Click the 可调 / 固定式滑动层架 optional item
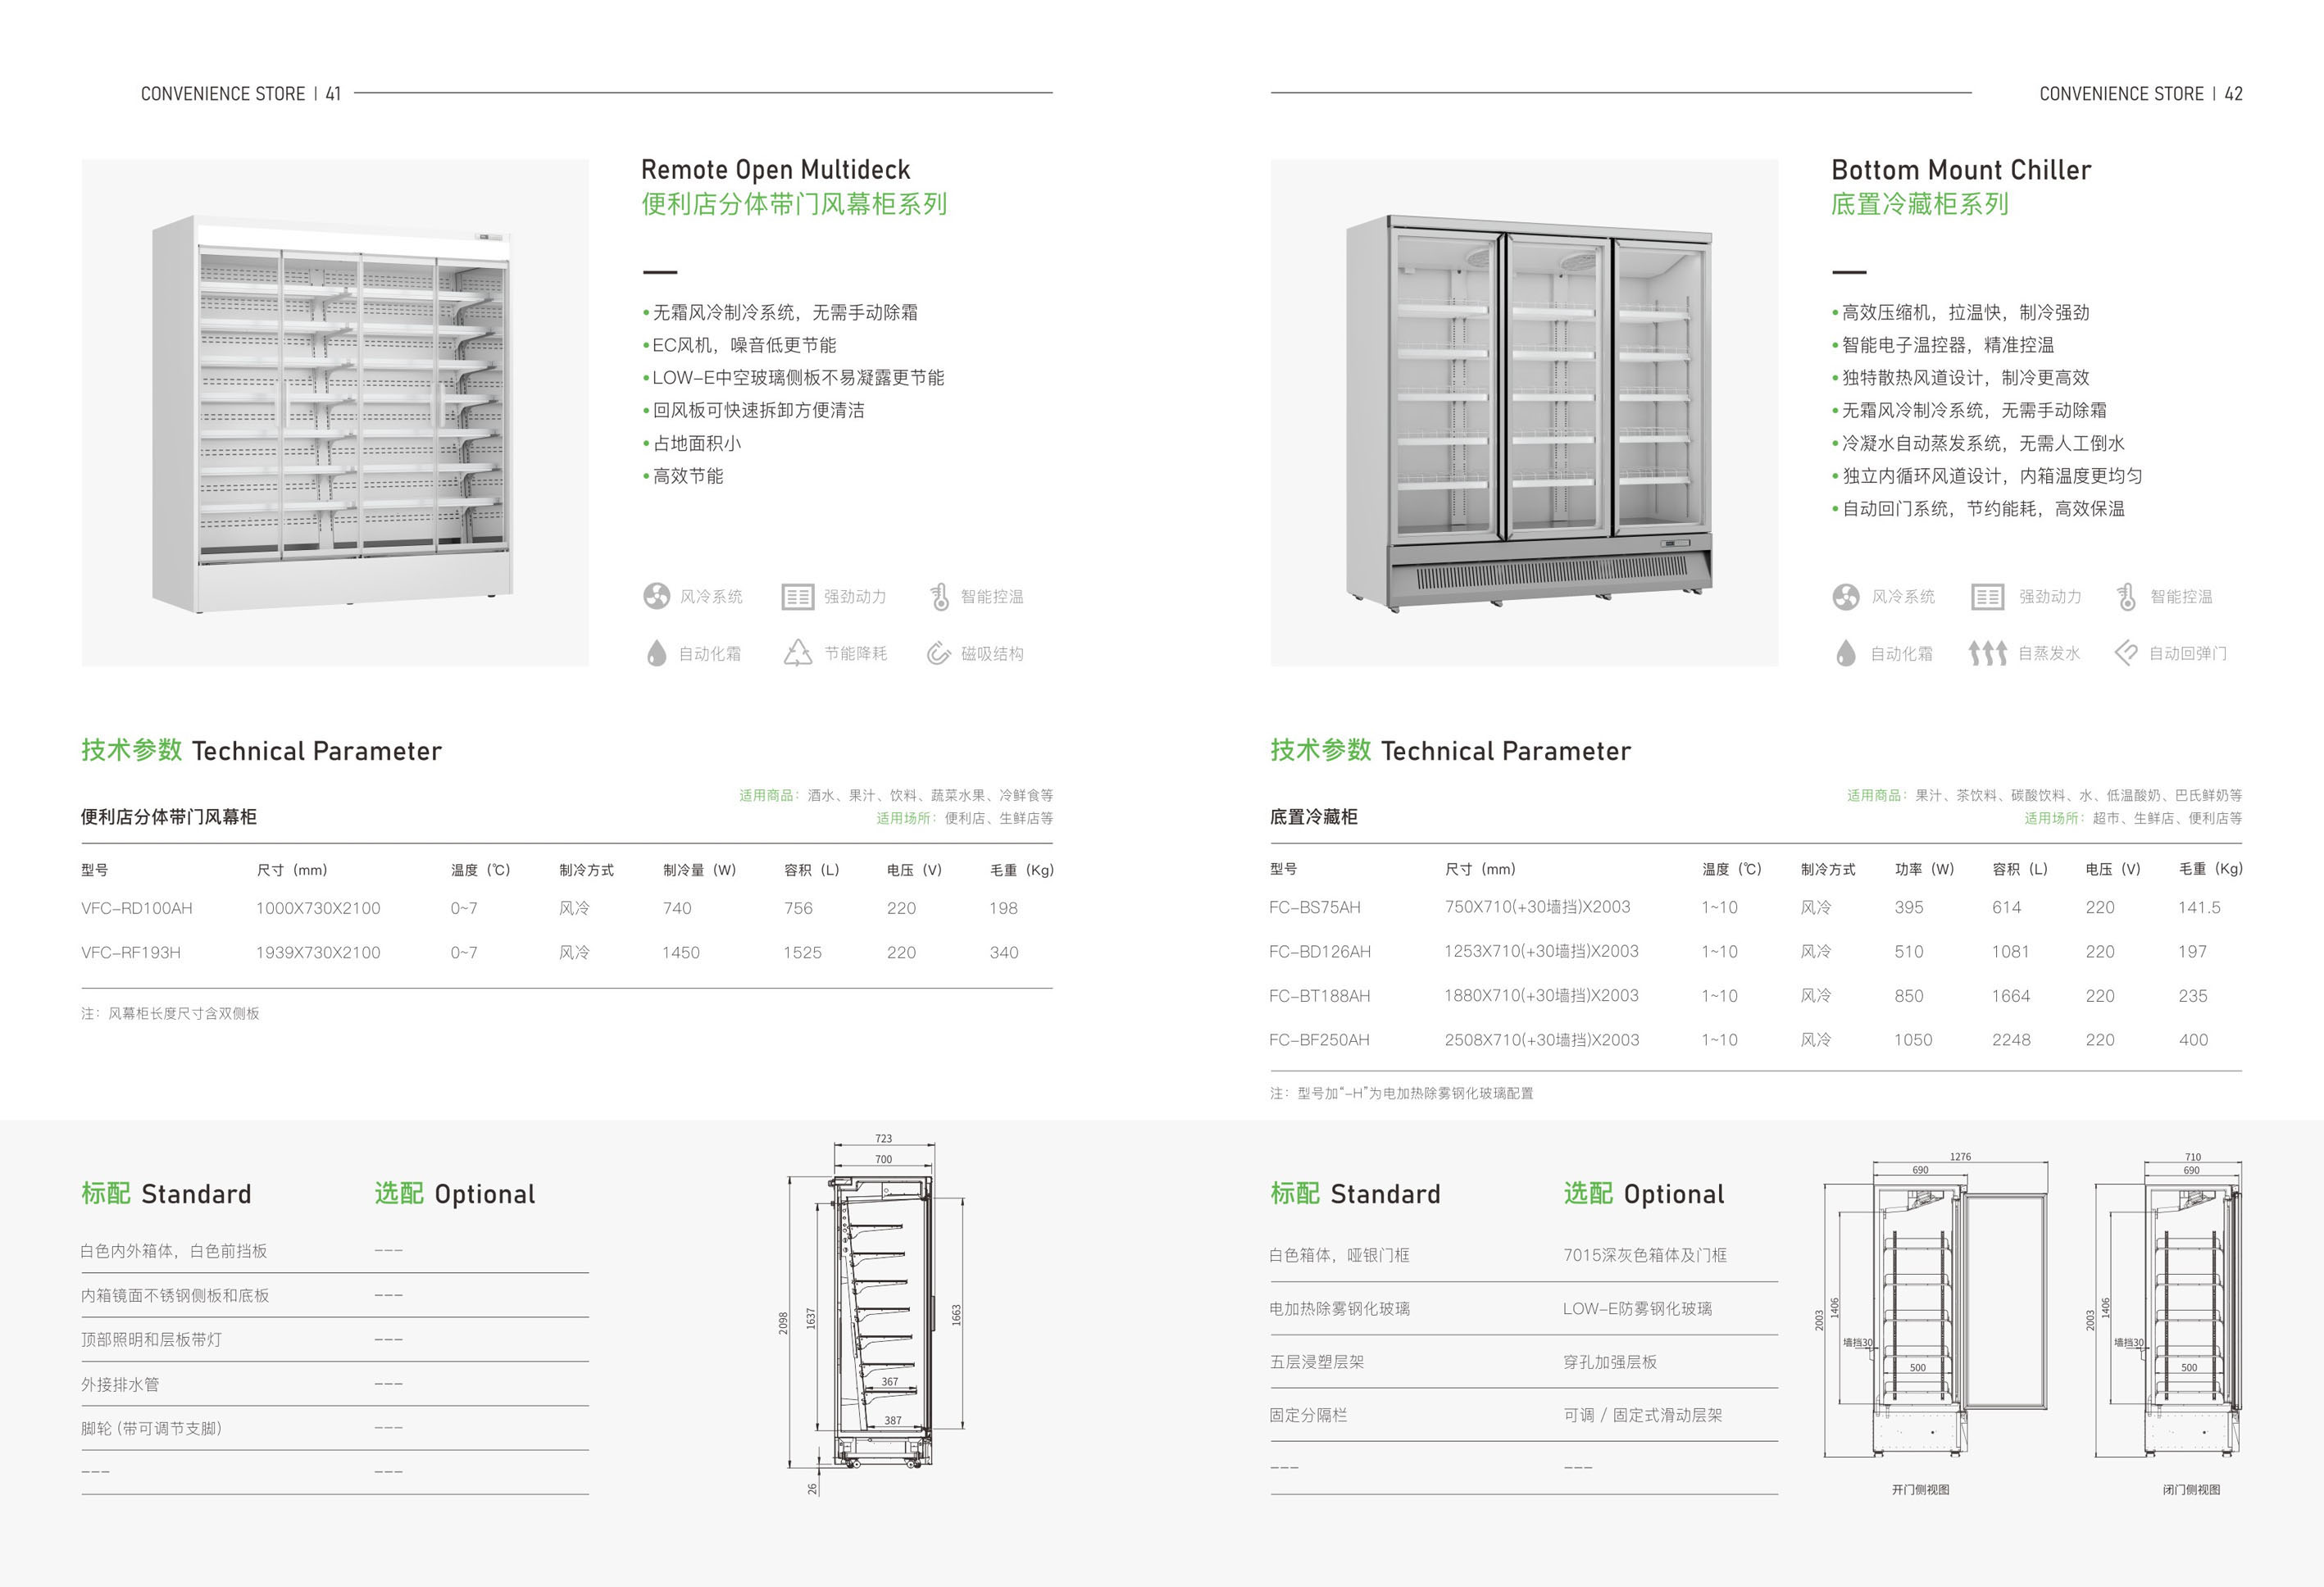This screenshot has width=2324, height=1587. (1643, 1415)
